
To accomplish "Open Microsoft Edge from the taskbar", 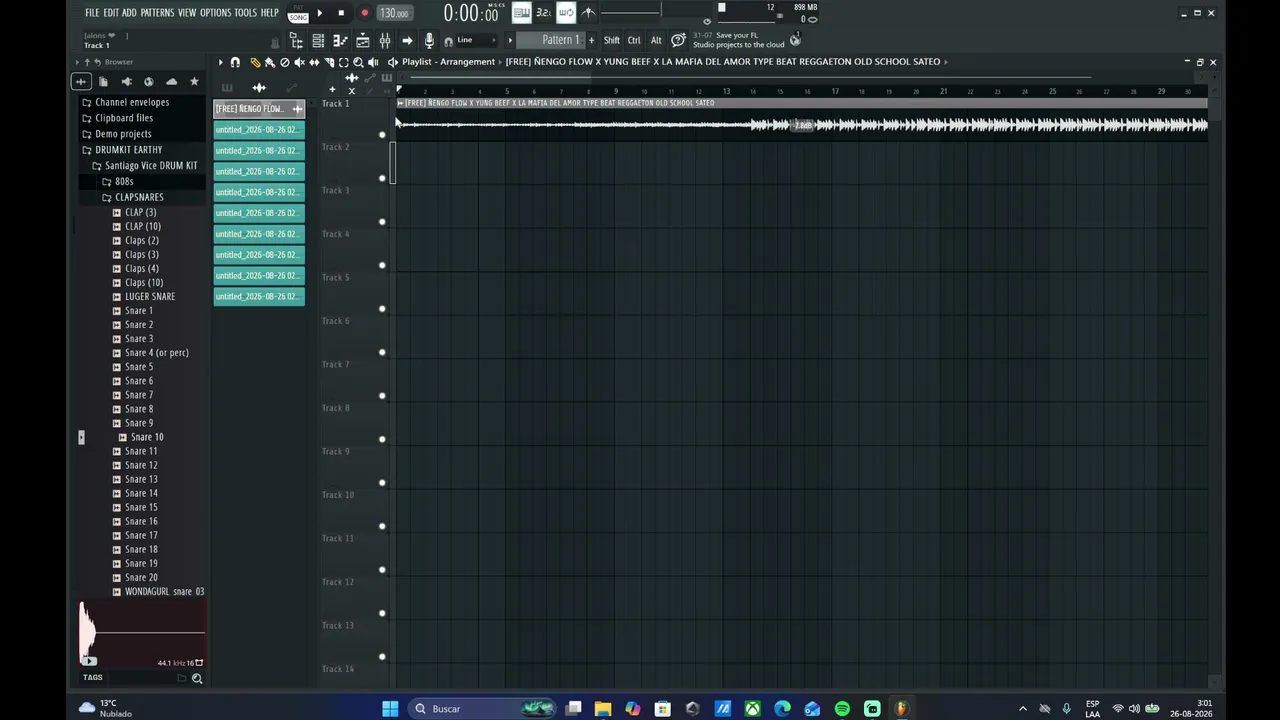I will pyautogui.click(x=782, y=709).
